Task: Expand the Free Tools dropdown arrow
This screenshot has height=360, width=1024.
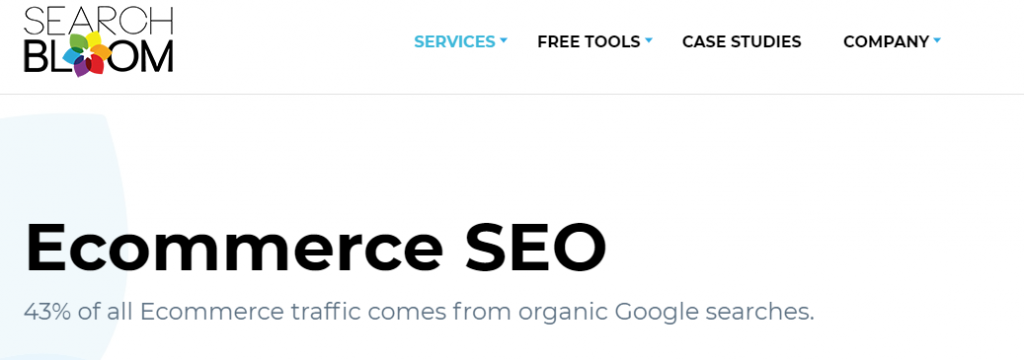Action: 648,41
